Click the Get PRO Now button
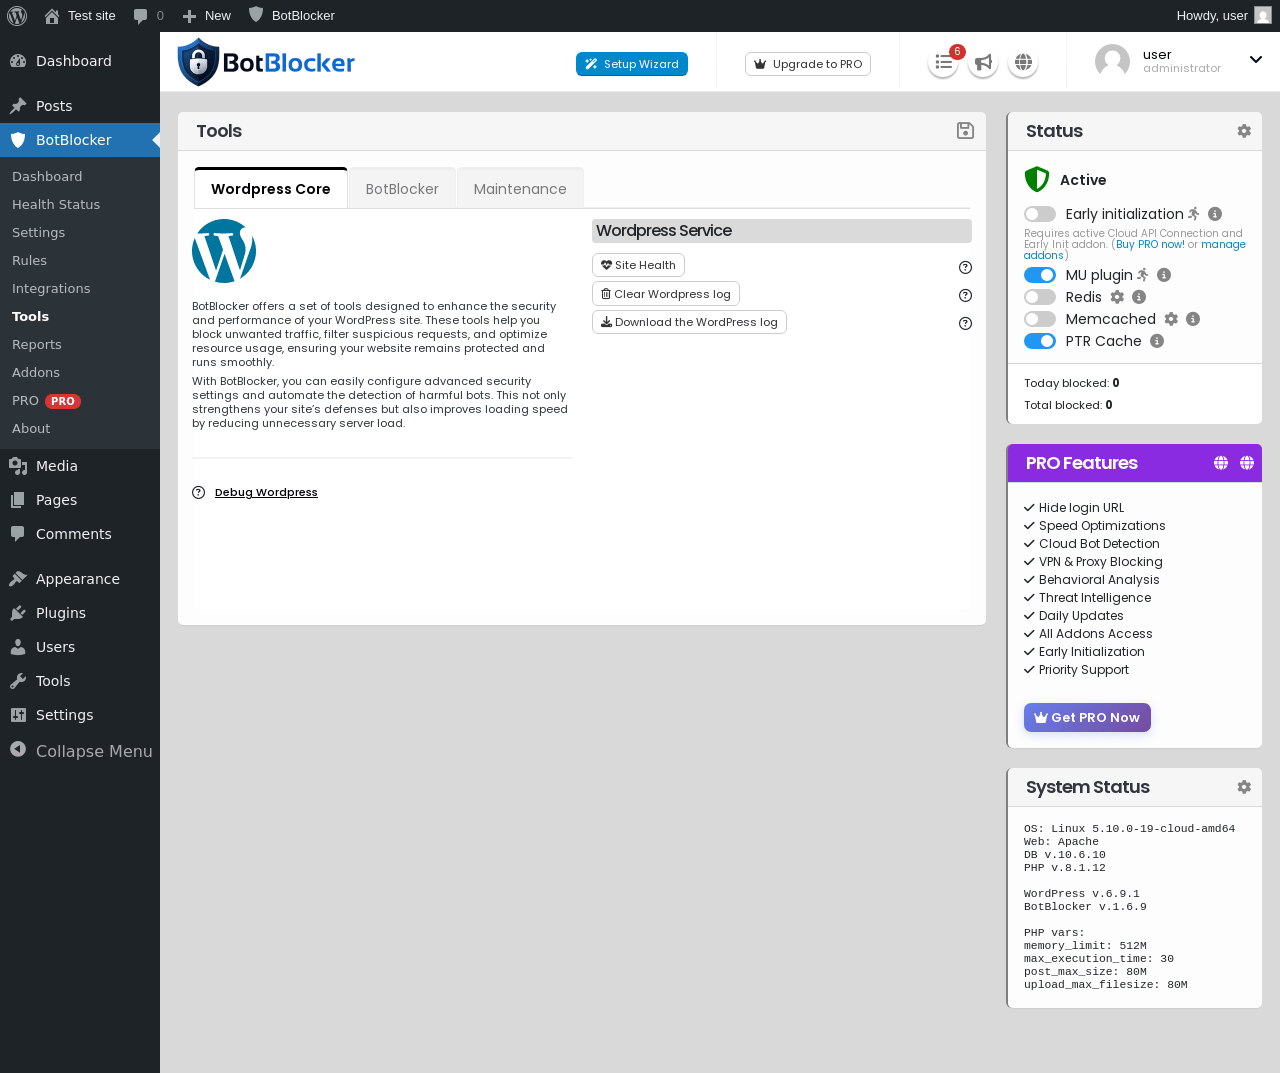The width and height of the screenshot is (1280, 1073). point(1087,717)
